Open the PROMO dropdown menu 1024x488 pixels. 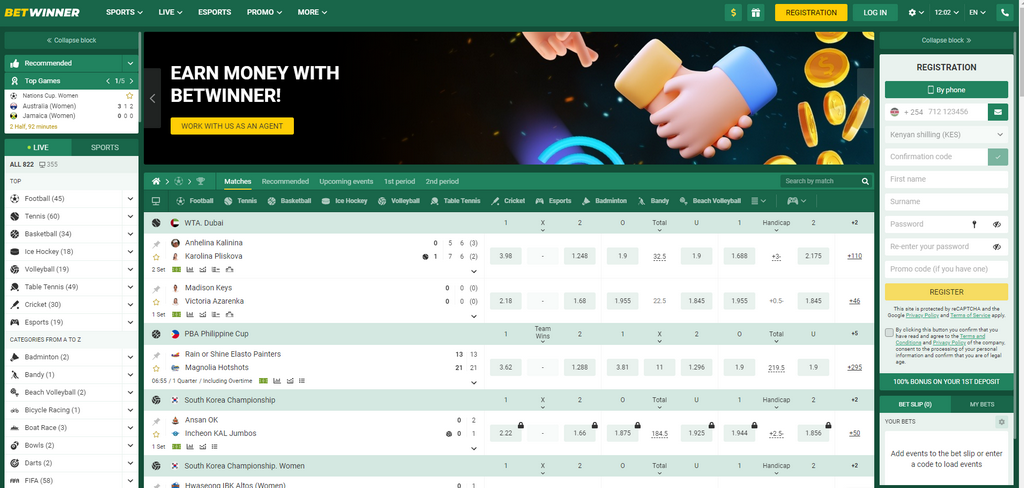click(264, 12)
